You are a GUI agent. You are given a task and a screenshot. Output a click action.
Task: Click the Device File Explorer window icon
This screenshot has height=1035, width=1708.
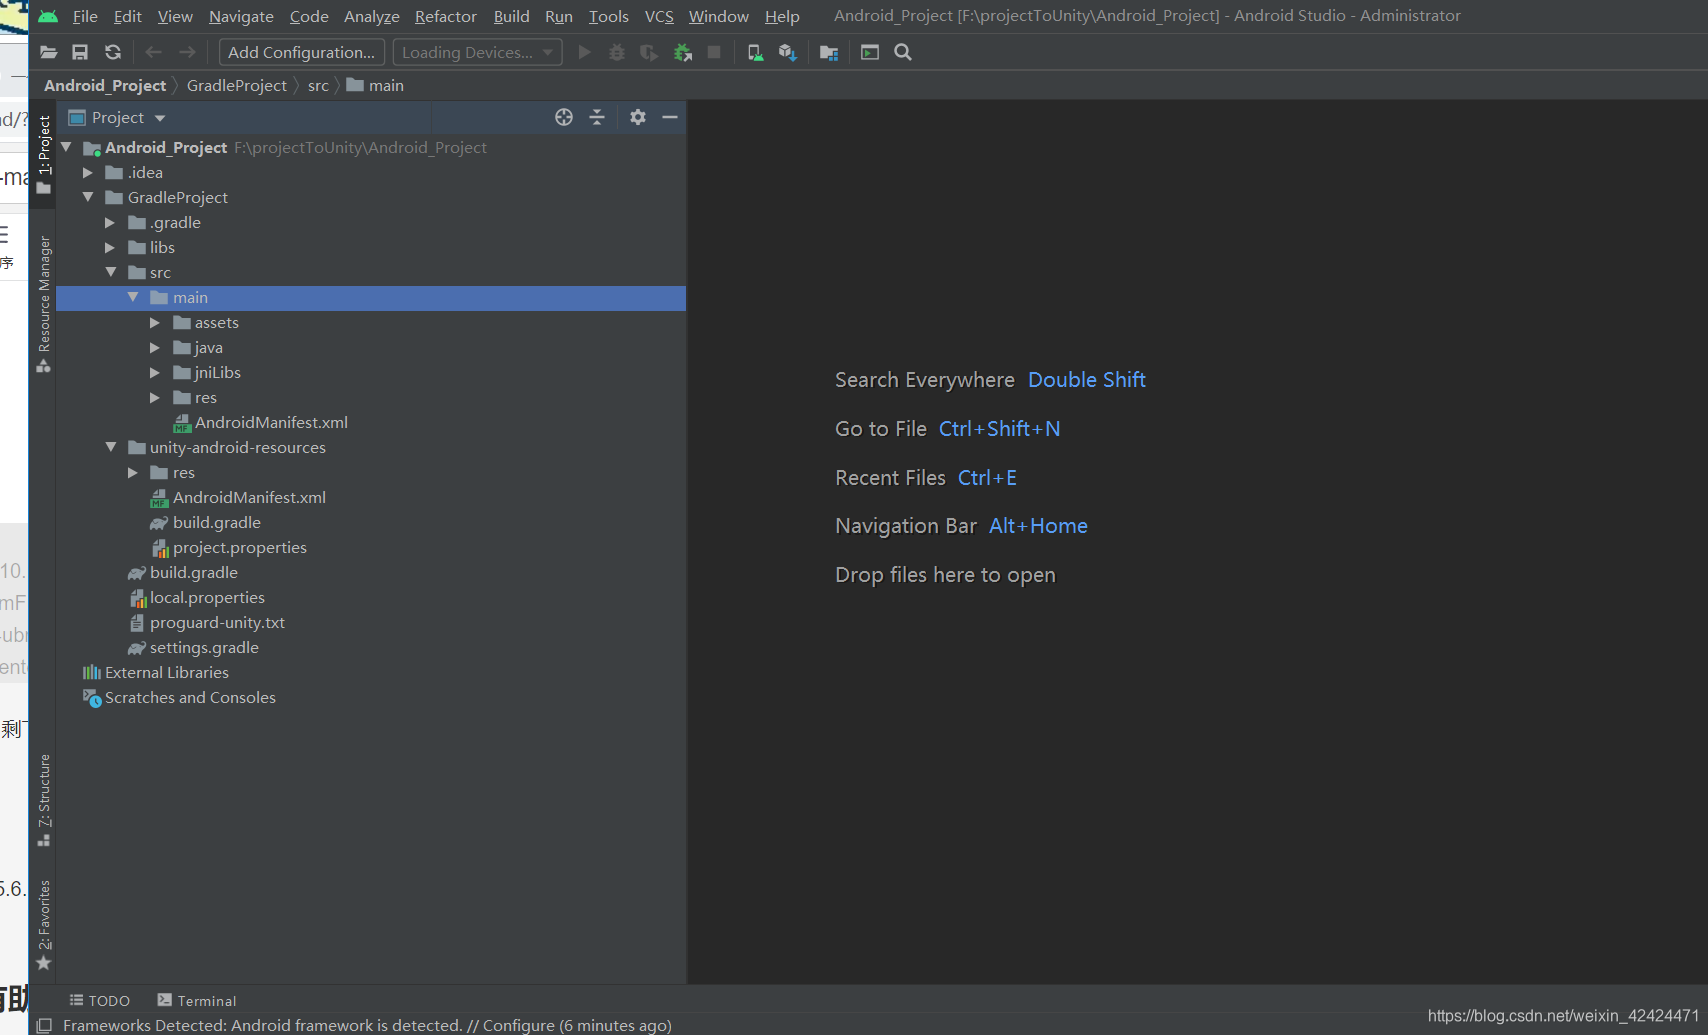(870, 52)
